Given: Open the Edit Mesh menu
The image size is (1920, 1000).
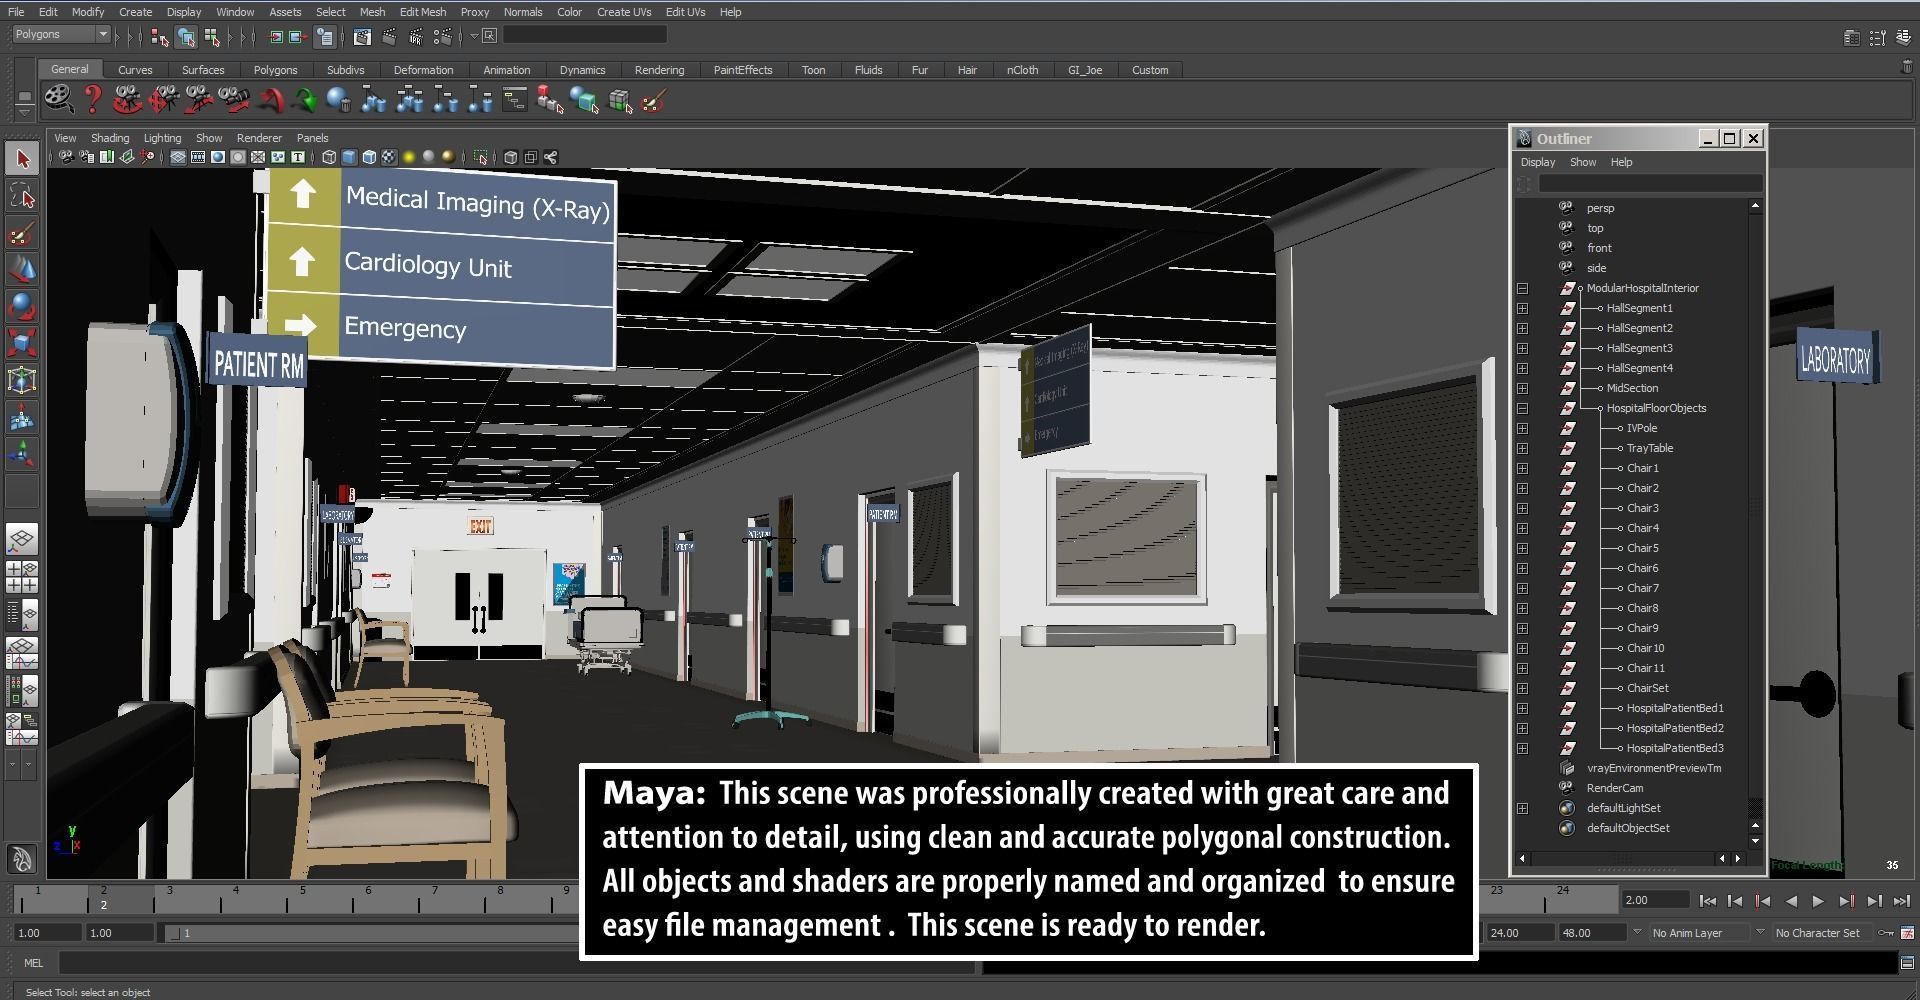Looking at the screenshot, I should (x=422, y=12).
